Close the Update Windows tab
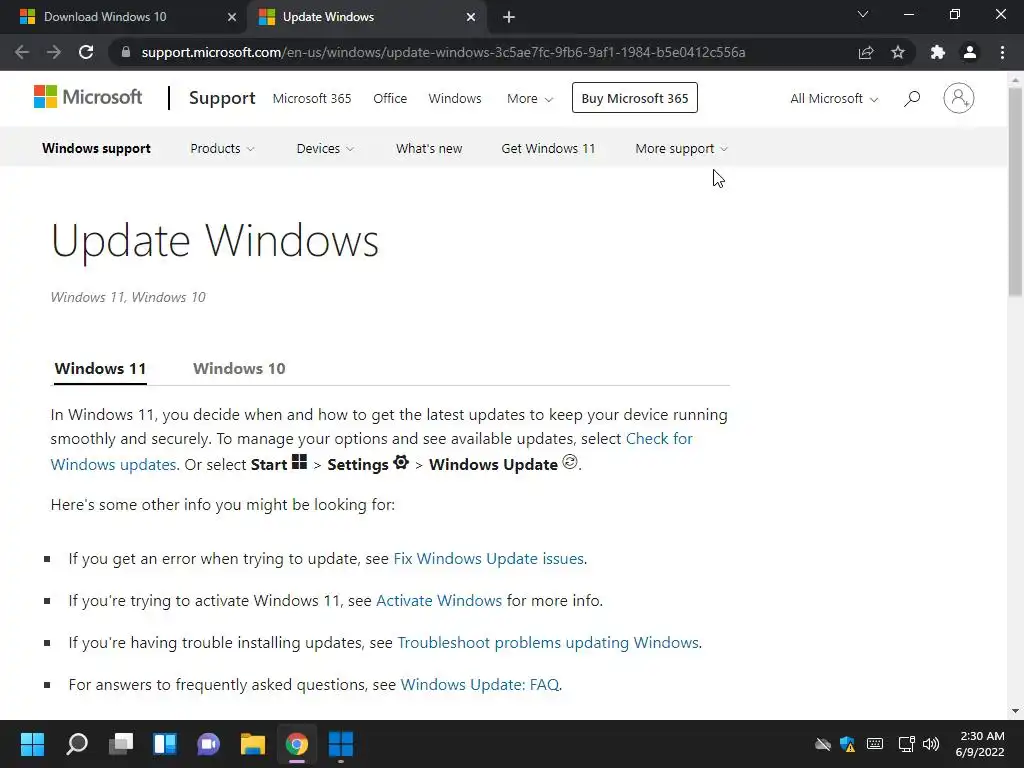1024x768 pixels. click(x=470, y=17)
